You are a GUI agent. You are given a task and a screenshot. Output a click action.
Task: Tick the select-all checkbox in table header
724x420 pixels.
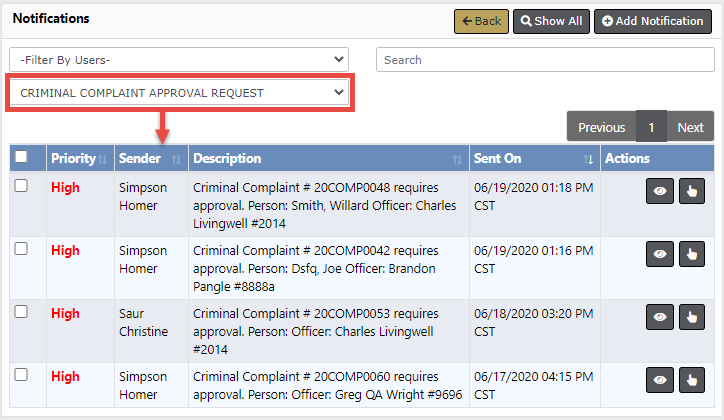(22, 157)
